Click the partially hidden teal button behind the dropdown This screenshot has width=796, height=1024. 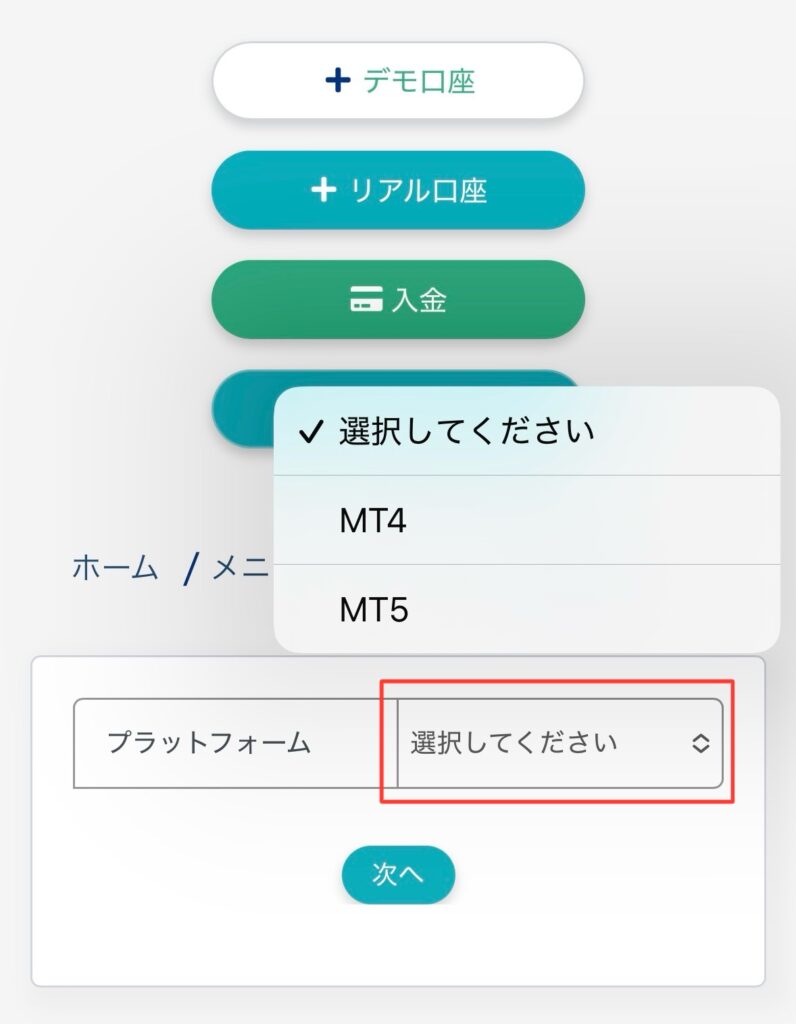coord(243,408)
